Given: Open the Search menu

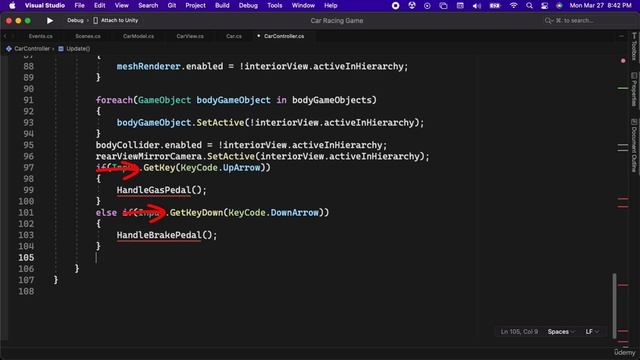Looking at the screenshot, I should [148, 6].
